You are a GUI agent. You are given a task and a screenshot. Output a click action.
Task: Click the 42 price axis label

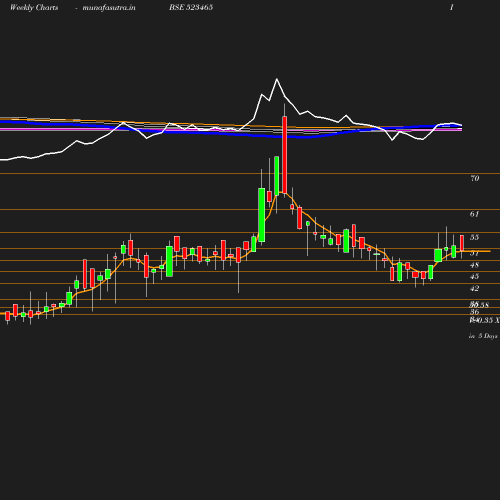click(x=474, y=288)
